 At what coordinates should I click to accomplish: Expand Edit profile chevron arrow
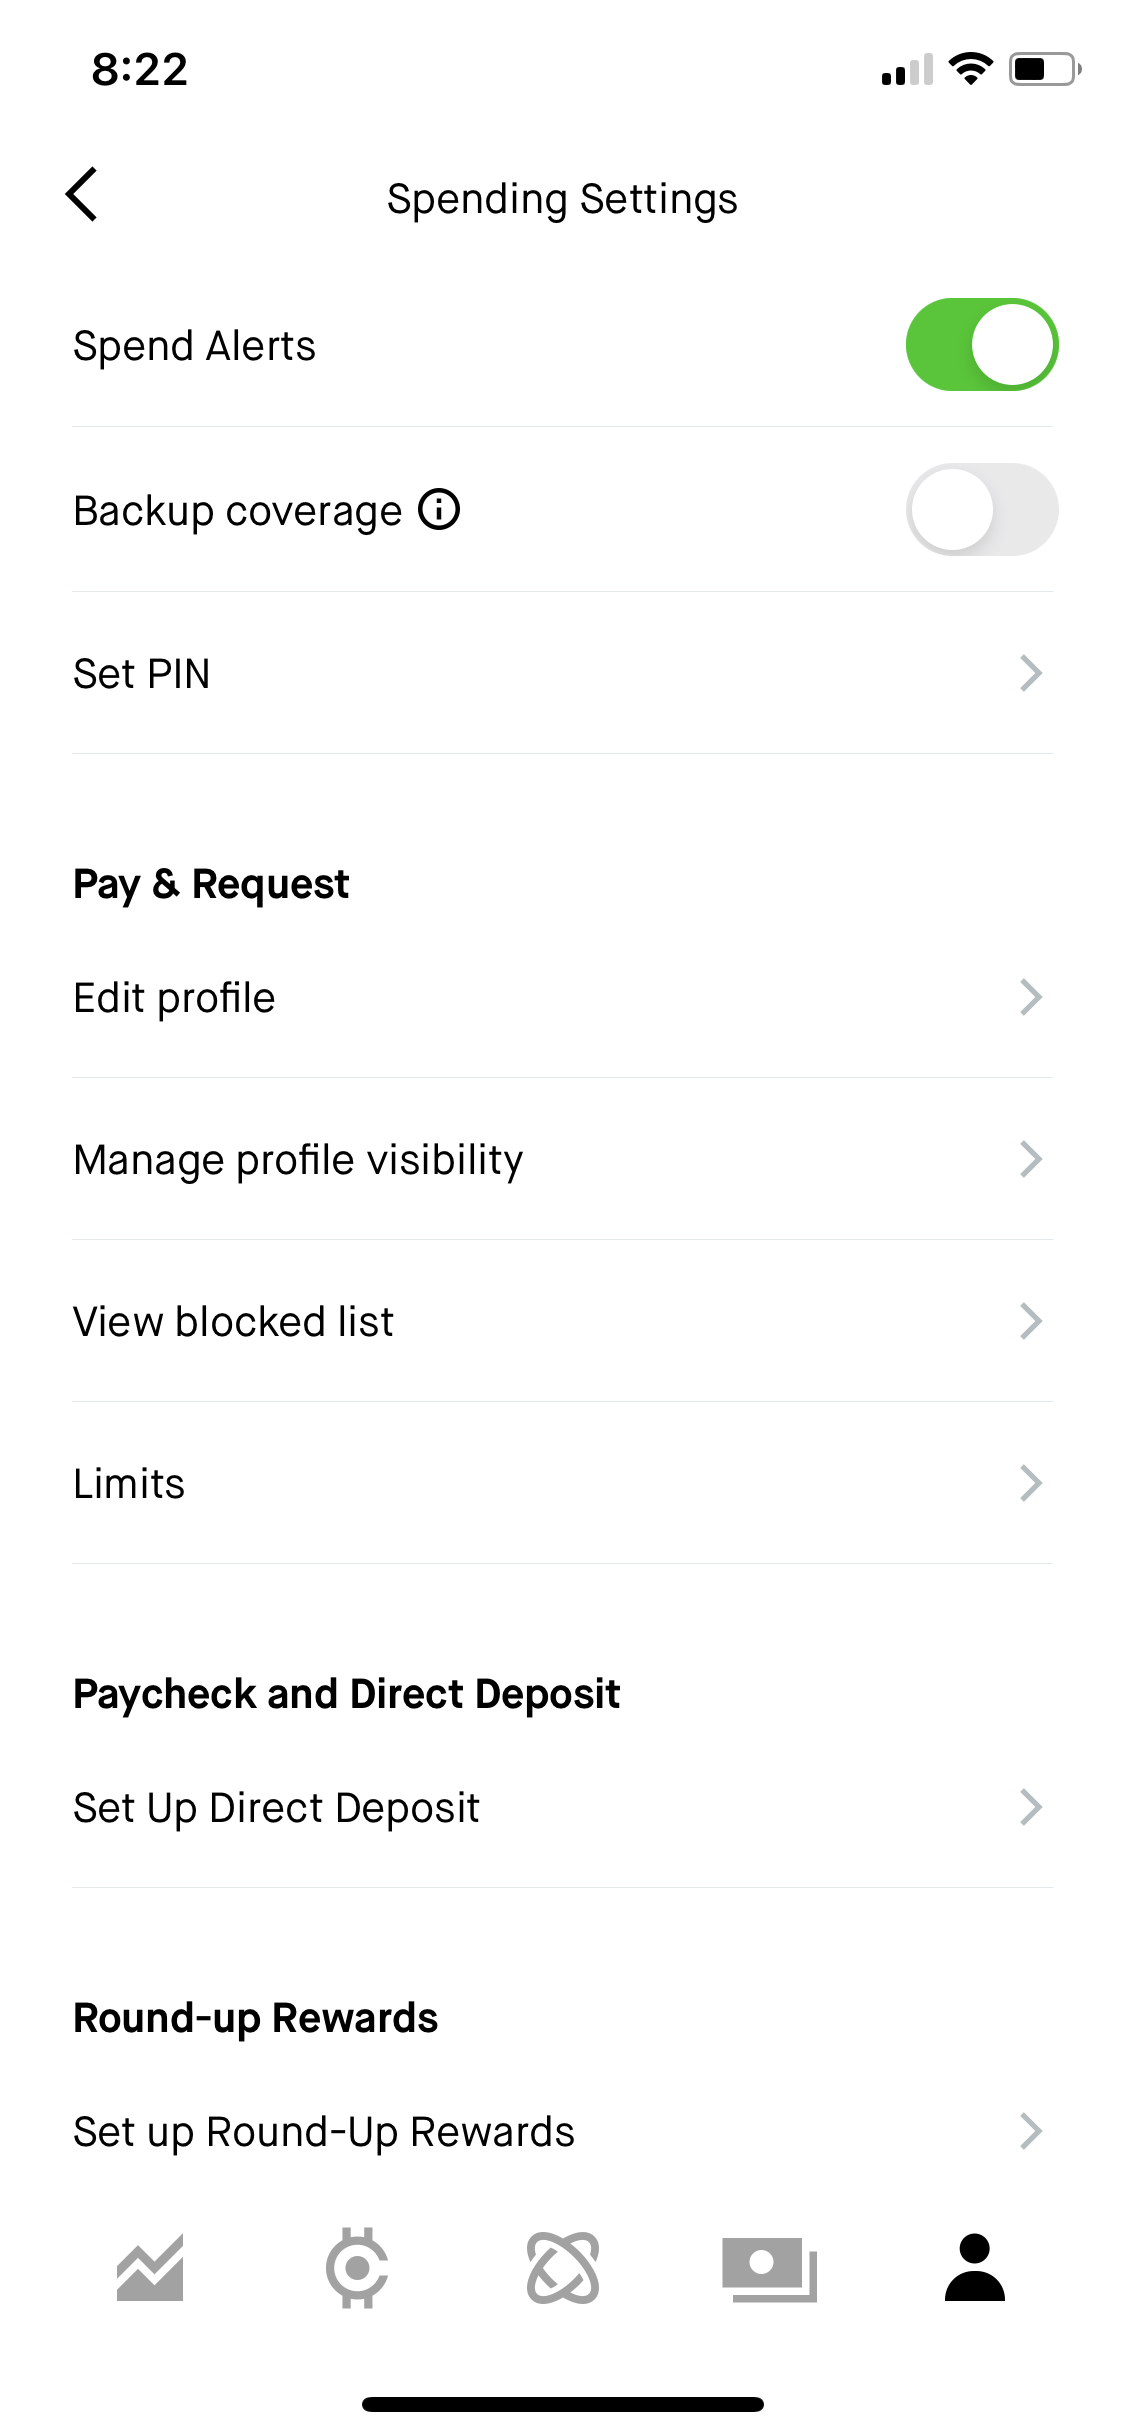(1031, 997)
